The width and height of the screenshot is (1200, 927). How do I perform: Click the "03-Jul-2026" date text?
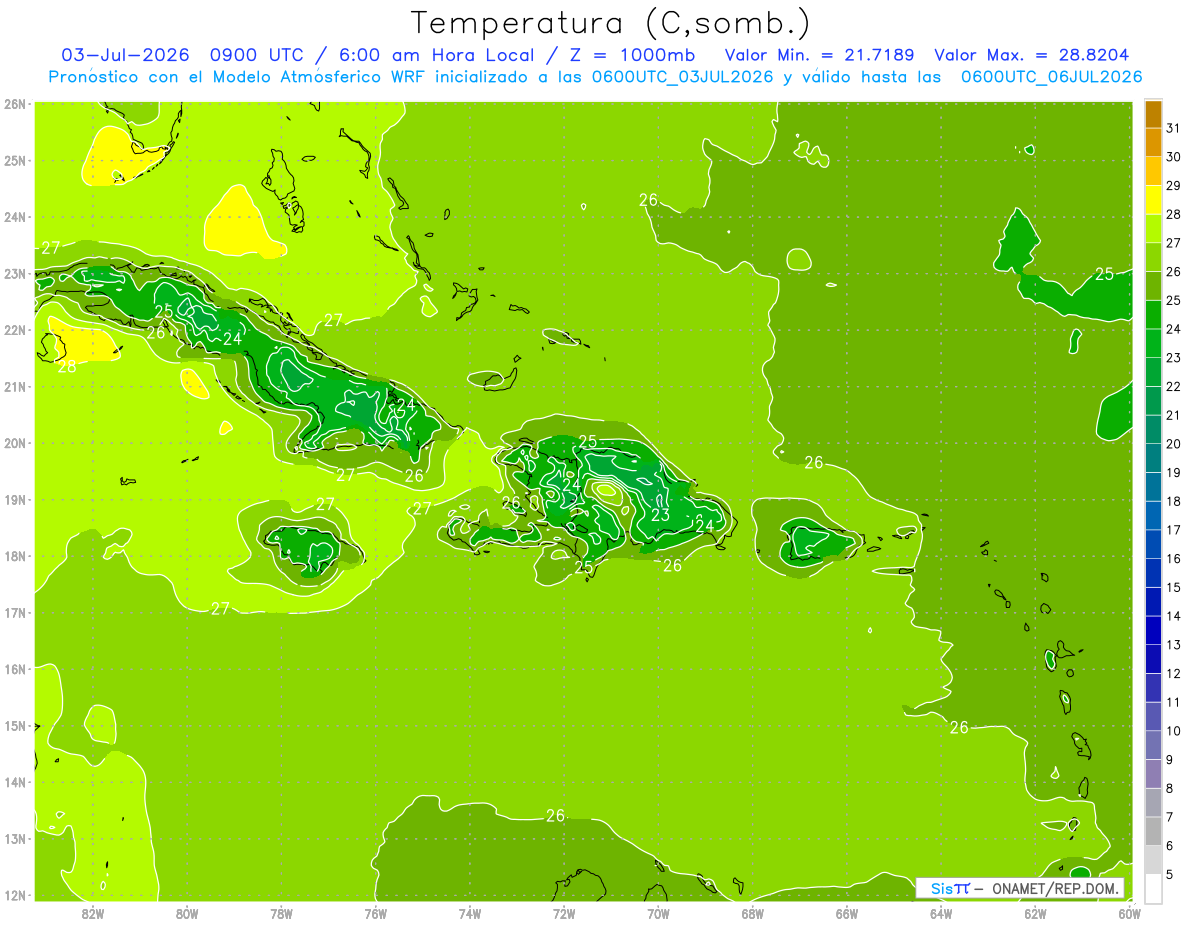pyautogui.click(x=126, y=55)
